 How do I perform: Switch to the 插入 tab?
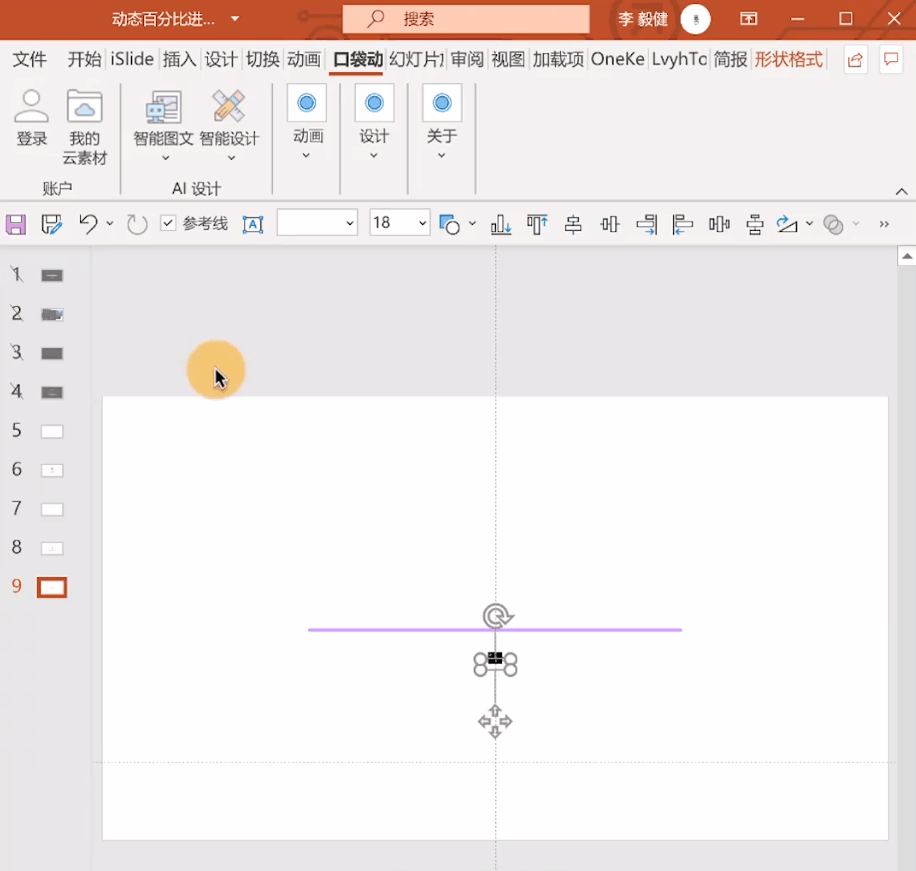(179, 59)
